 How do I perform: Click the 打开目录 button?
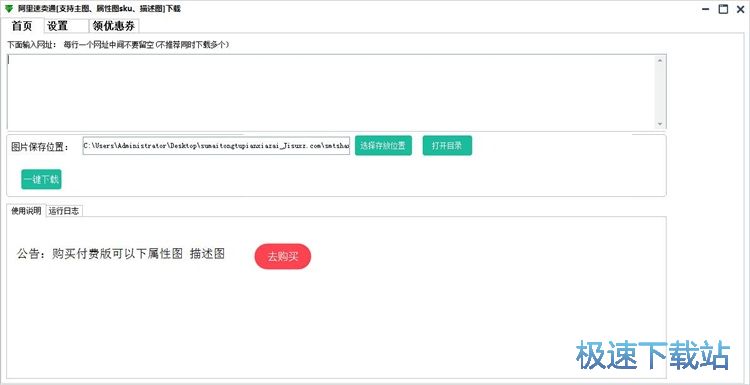tap(447, 146)
